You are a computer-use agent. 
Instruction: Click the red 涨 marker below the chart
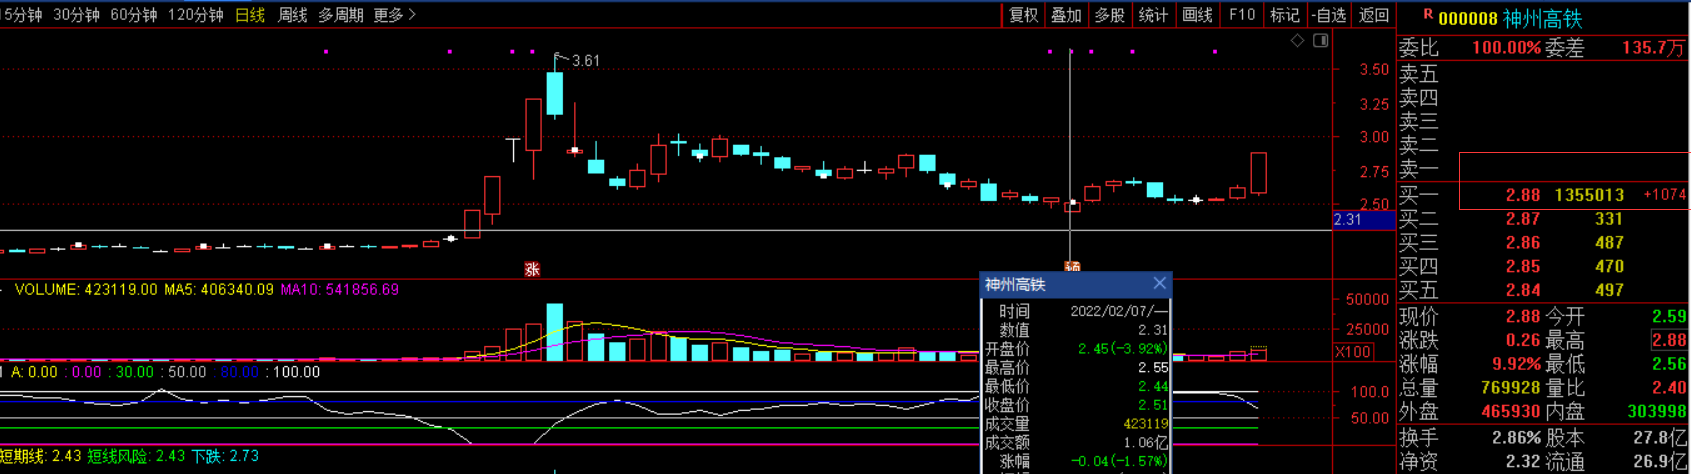[x=532, y=269]
